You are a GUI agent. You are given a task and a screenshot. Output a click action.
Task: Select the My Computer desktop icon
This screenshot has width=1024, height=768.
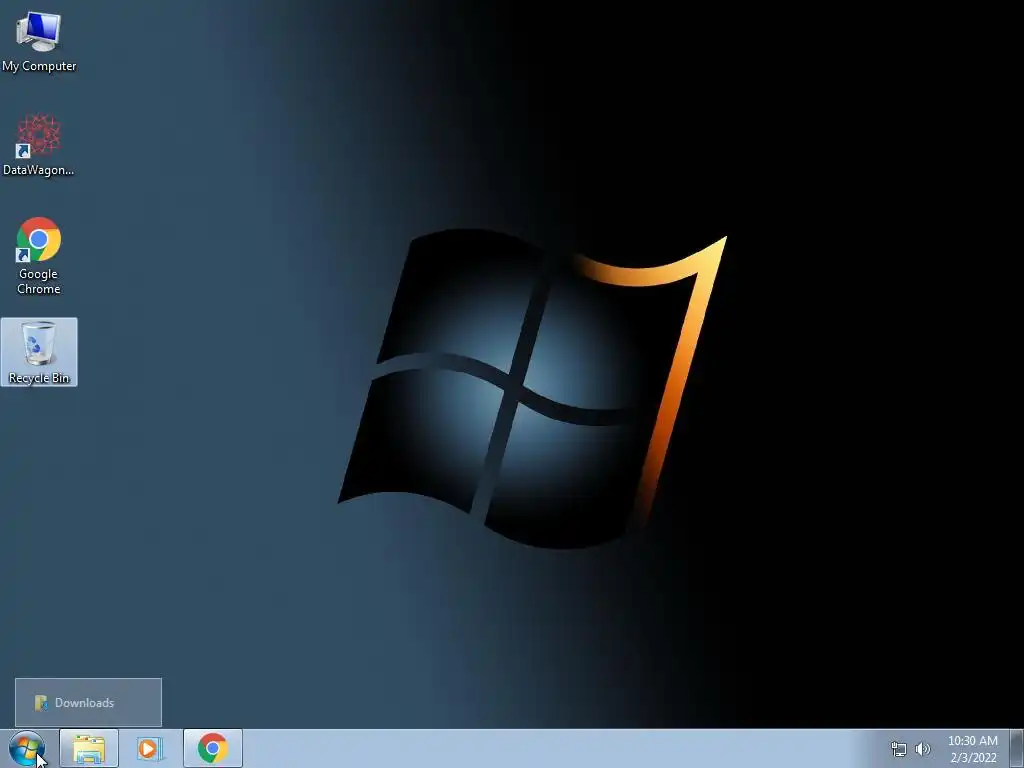pyautogui.click(x=39, y=40)
